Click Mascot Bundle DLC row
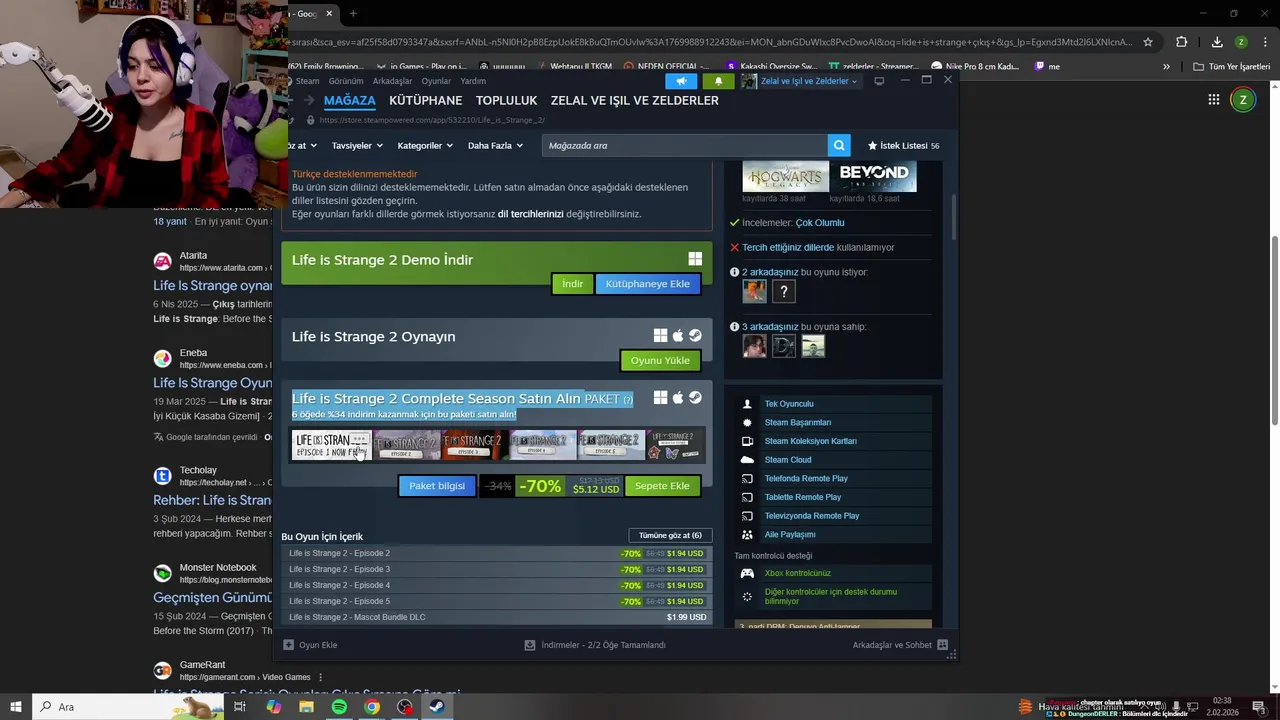This screenshot has height=720, width=1280. click(x=497, y=617)
